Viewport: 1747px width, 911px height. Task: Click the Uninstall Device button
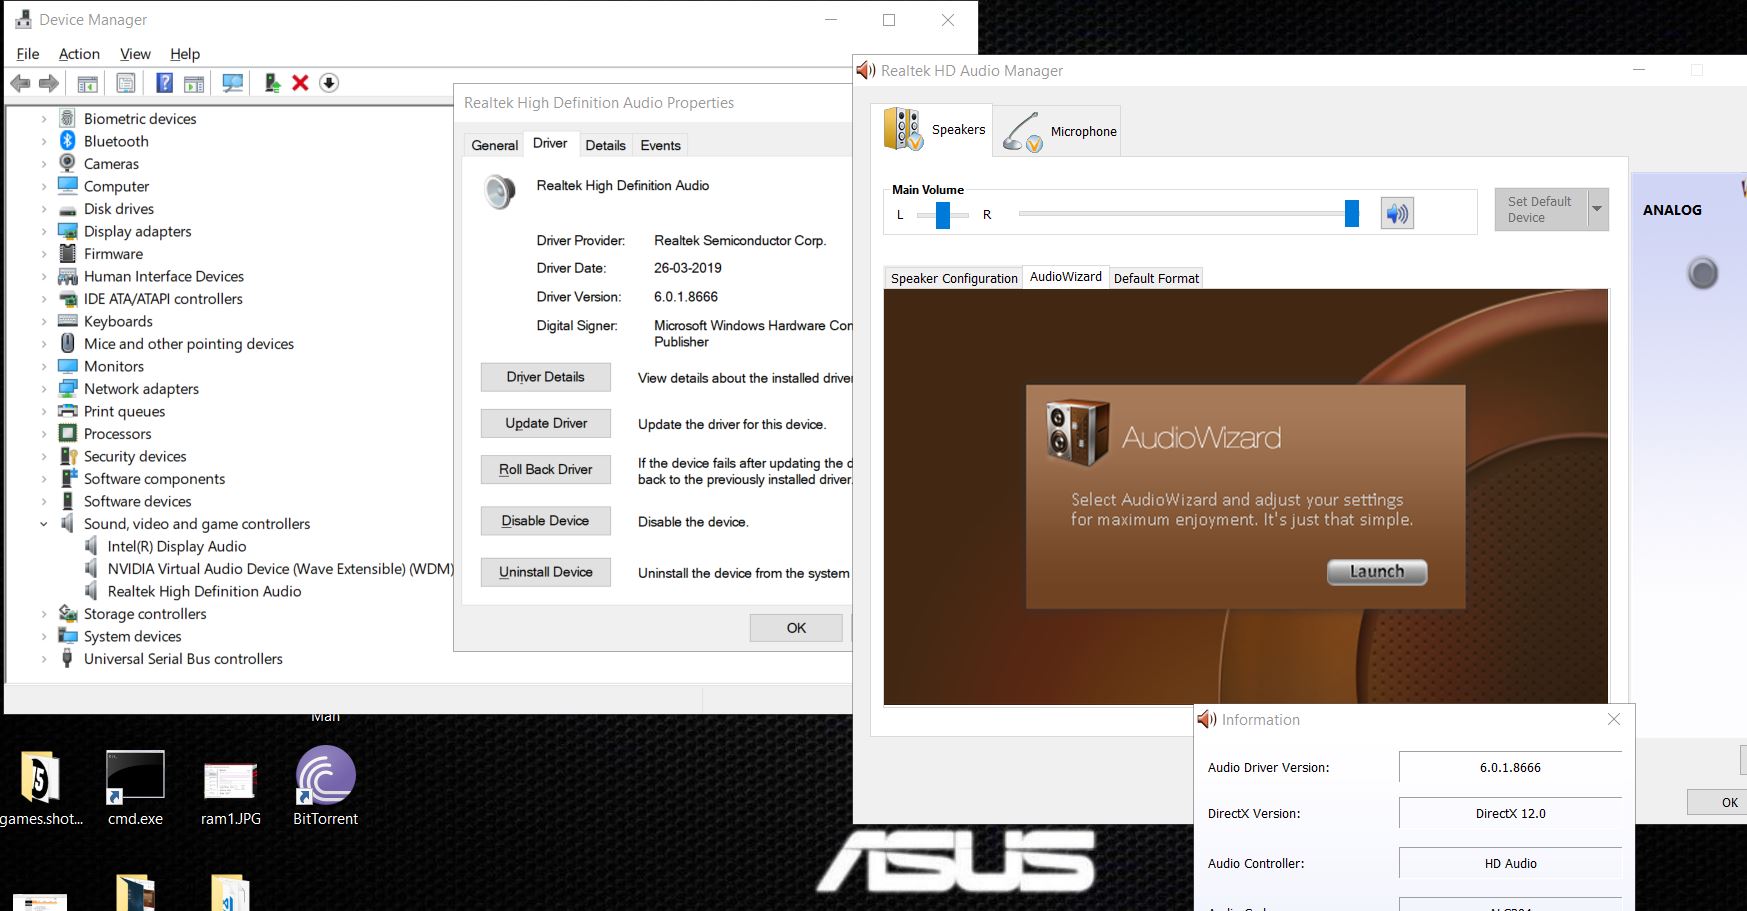(x=545, y=572)
